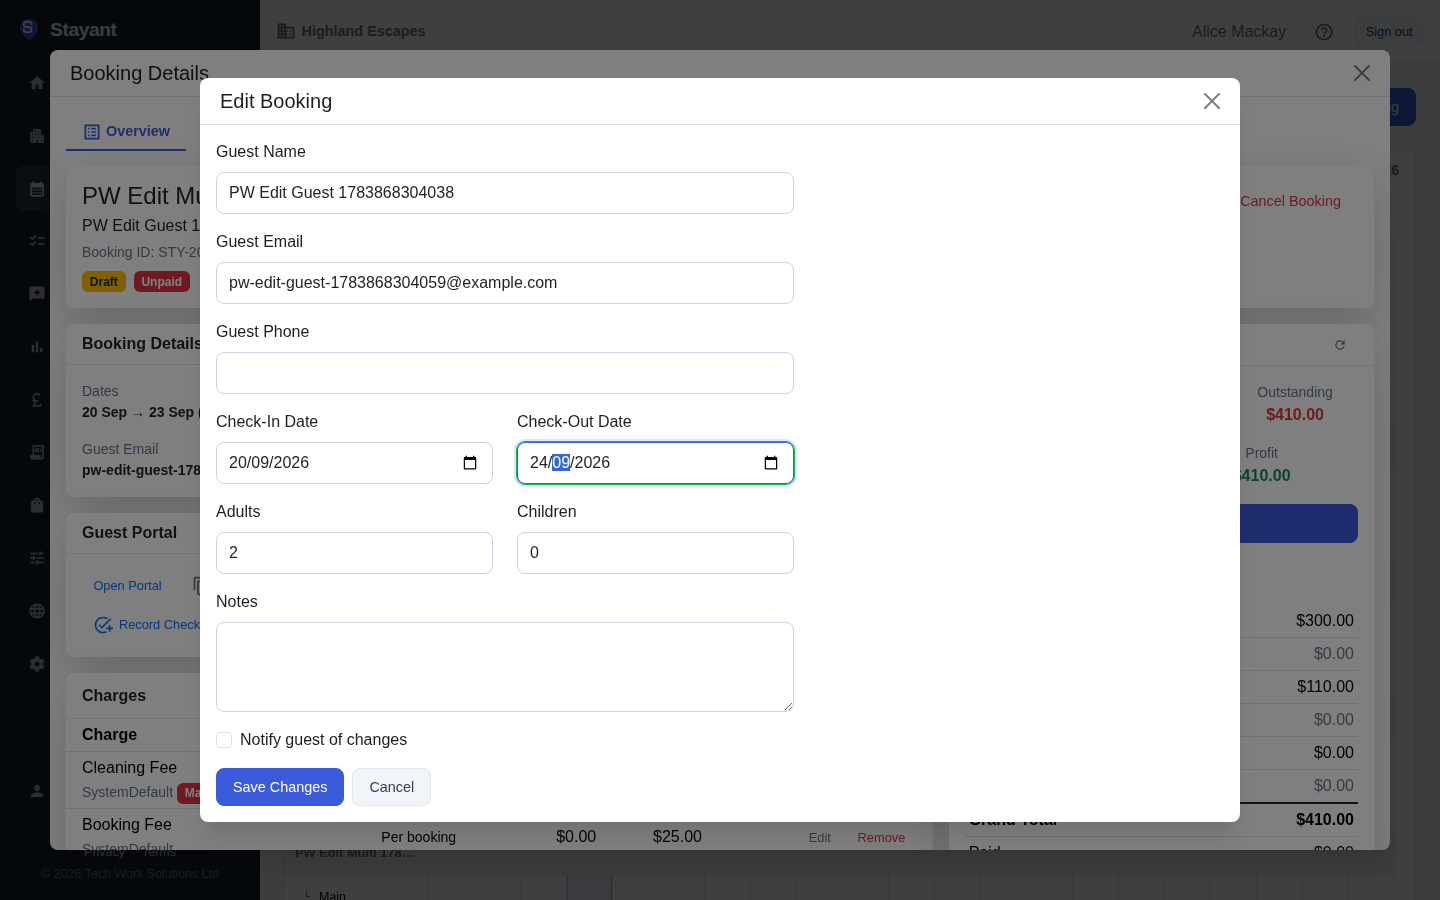The image size is (1440, 900).
Task: Click the $110.00 amount in totals list
Action: [x=1325, y=687]
